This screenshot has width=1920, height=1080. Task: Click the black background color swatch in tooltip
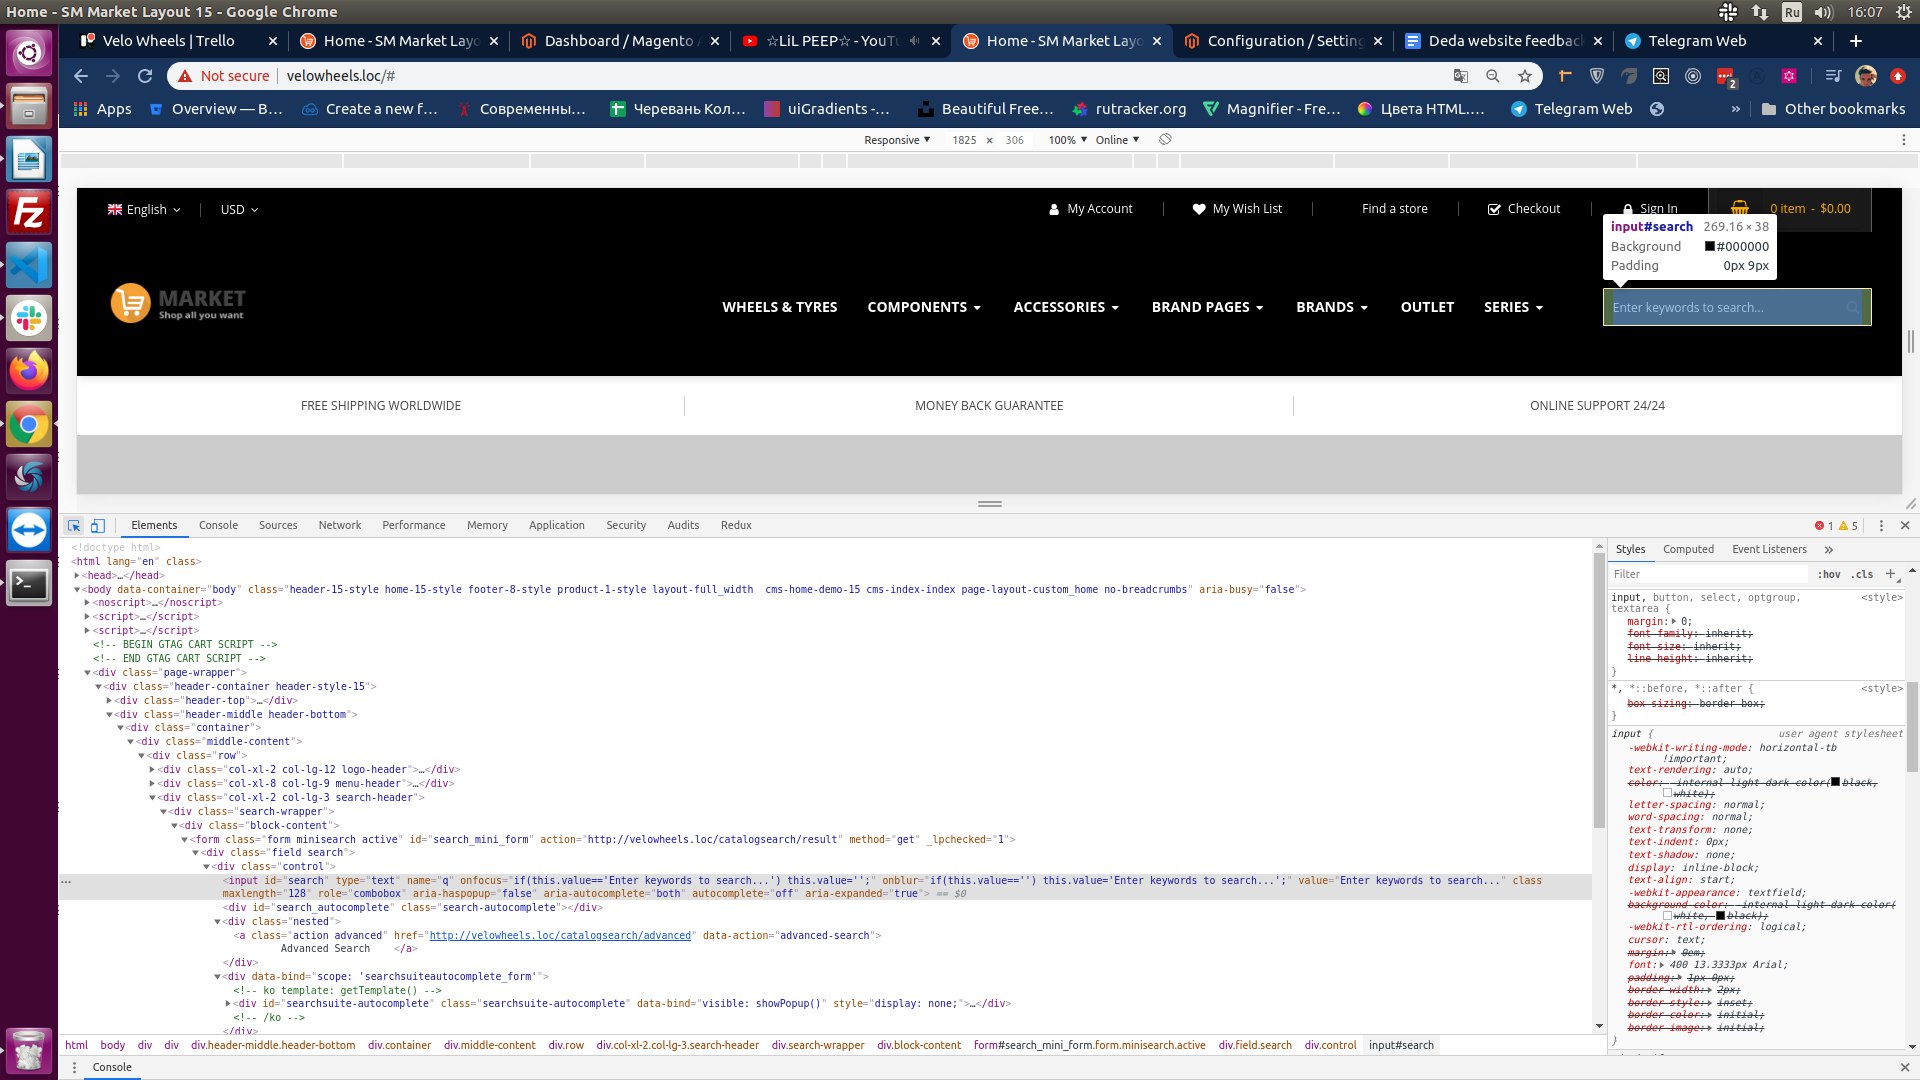pyautogui.click(x=1710, y=246)
